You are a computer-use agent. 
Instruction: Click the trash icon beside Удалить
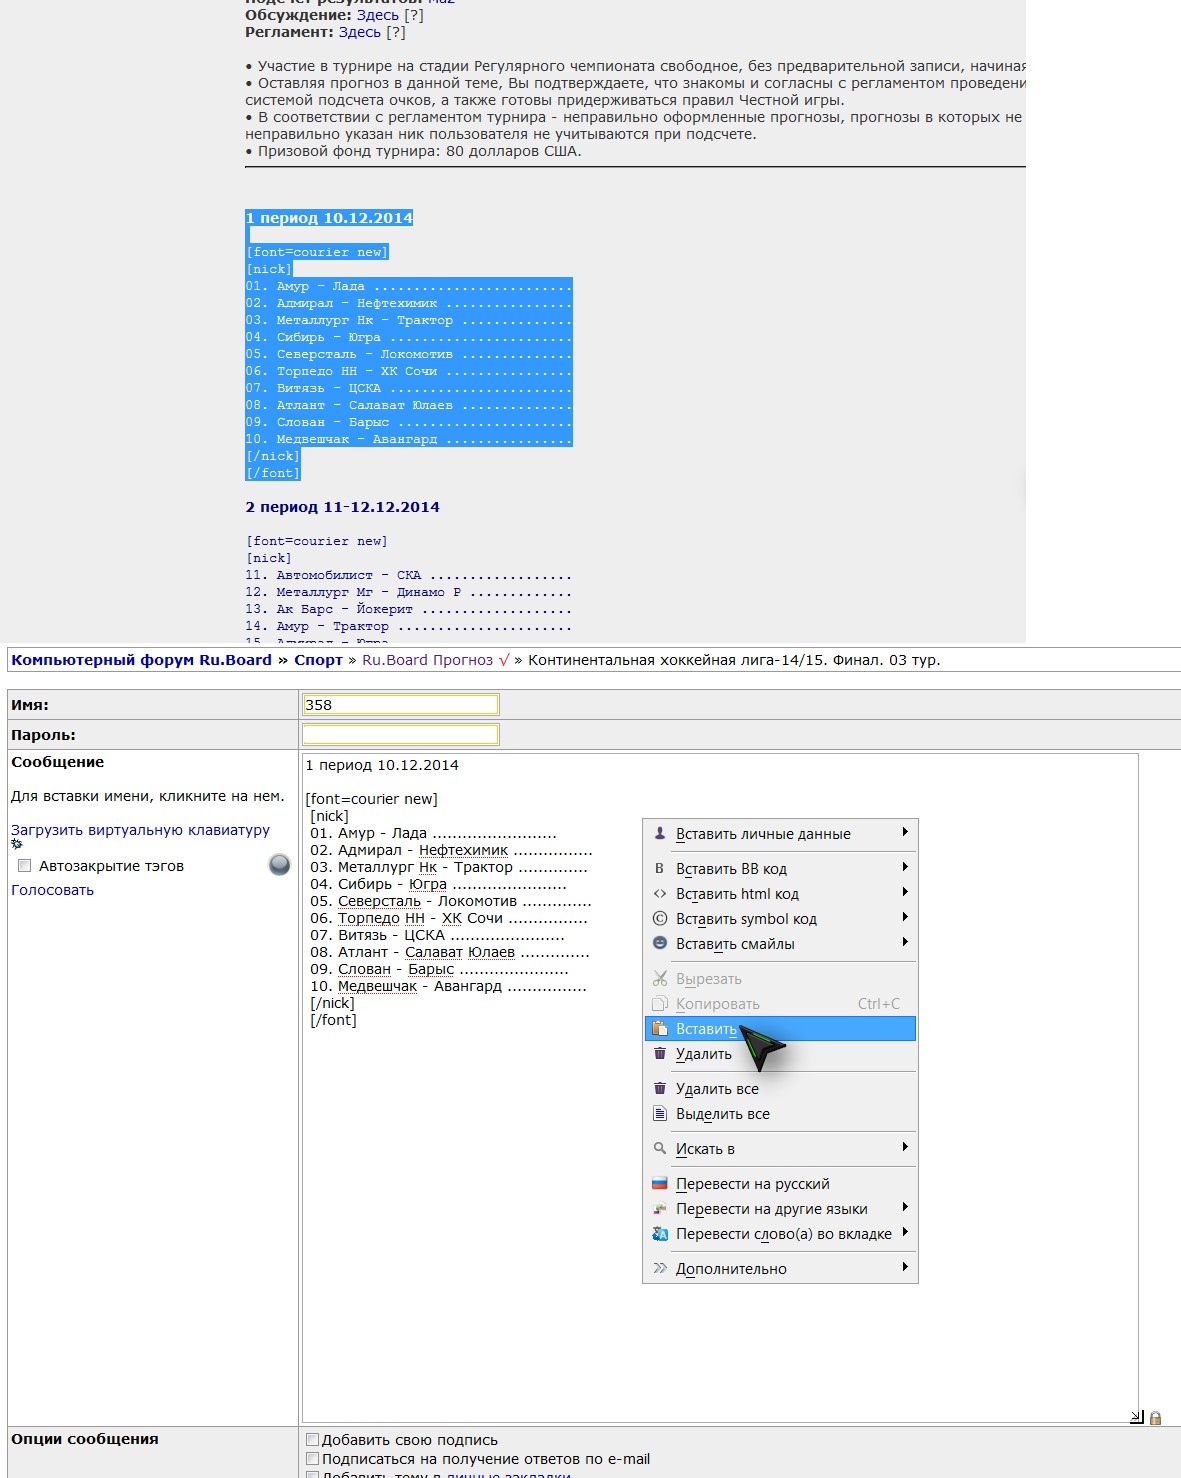pos(660,1053)
